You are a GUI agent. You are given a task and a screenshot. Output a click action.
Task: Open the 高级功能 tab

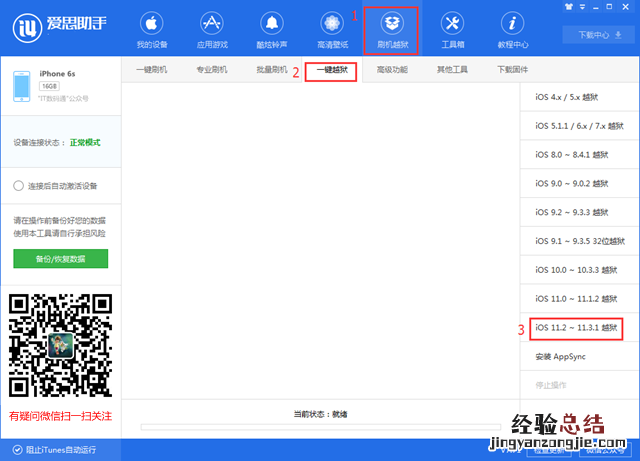(x=392, y=69)
